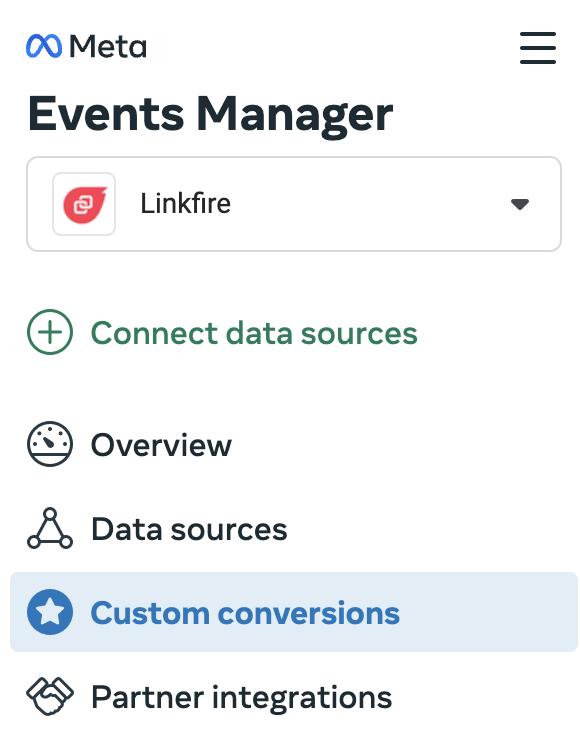This screenshot has width=580, height=736.
Task: Click the red Linkfire account logo
Action: tap(84, 204)
